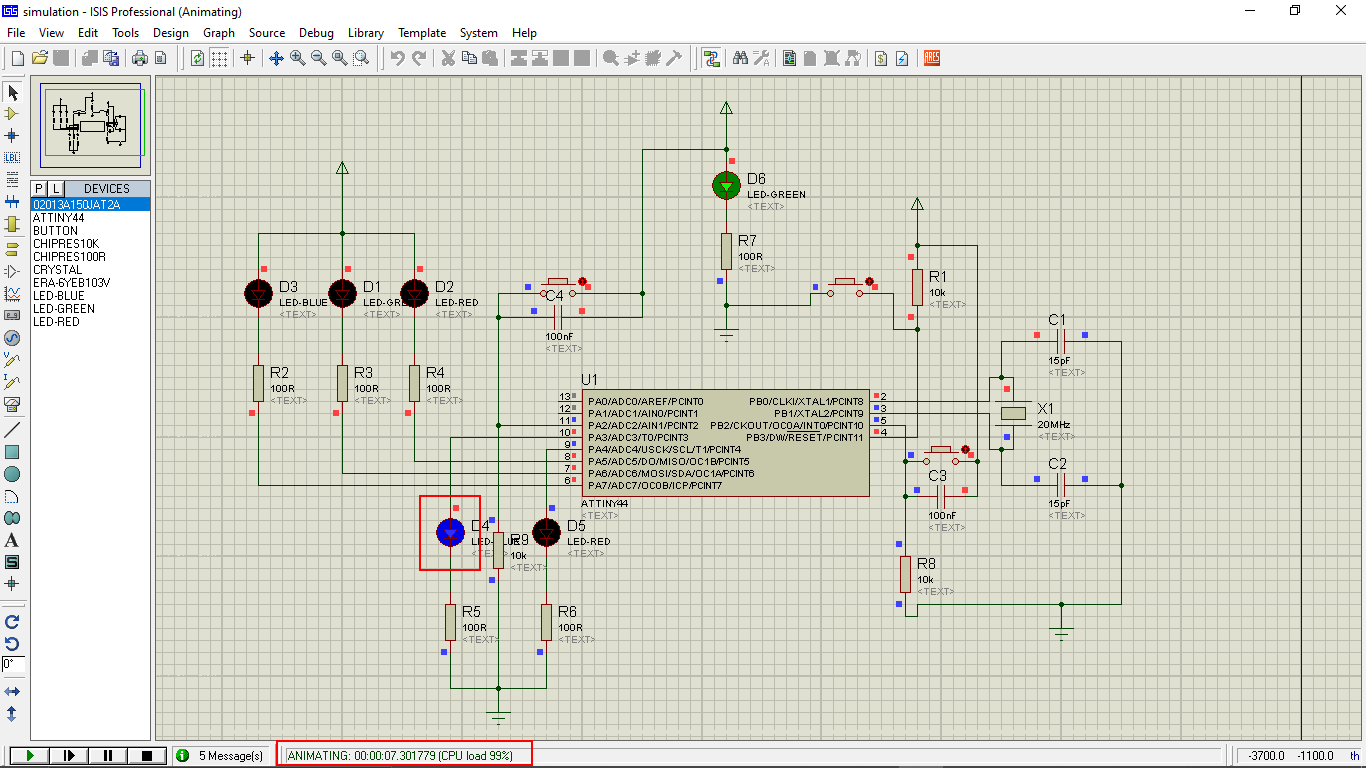This screenshot has width=1366, height=768.
Task: Run the Electrical Rule Check icon
Action: (x=901, y=58)
